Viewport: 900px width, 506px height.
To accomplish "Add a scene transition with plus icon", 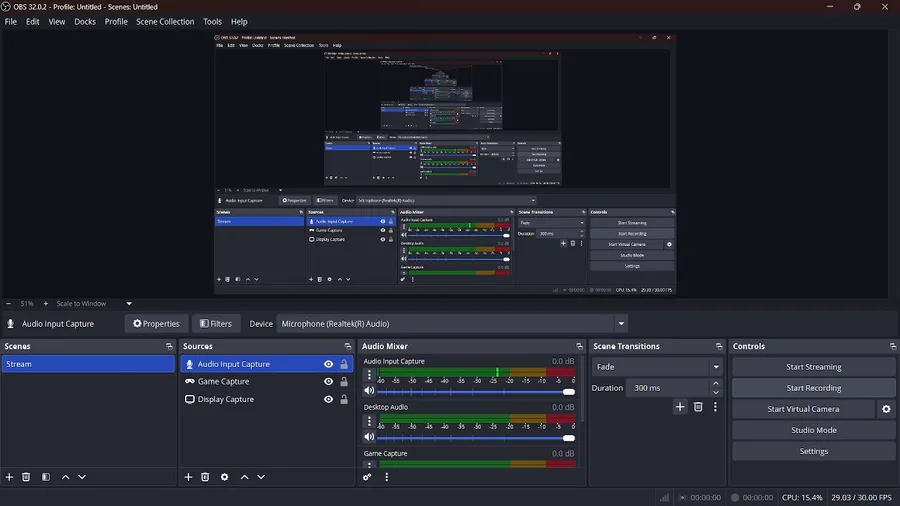I will pyautogui.click(x=680, y=407).
